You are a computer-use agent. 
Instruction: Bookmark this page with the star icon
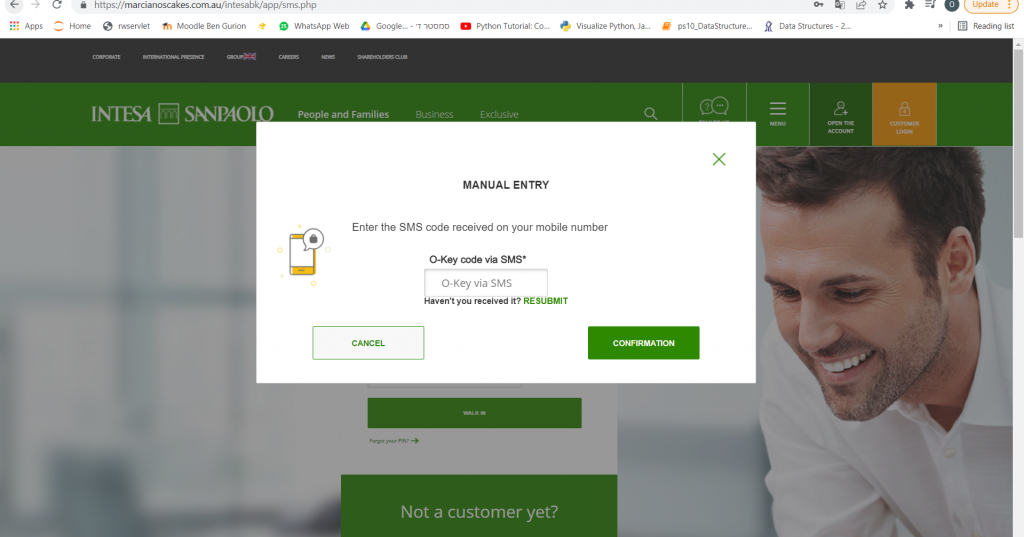(x=883, y=5)
